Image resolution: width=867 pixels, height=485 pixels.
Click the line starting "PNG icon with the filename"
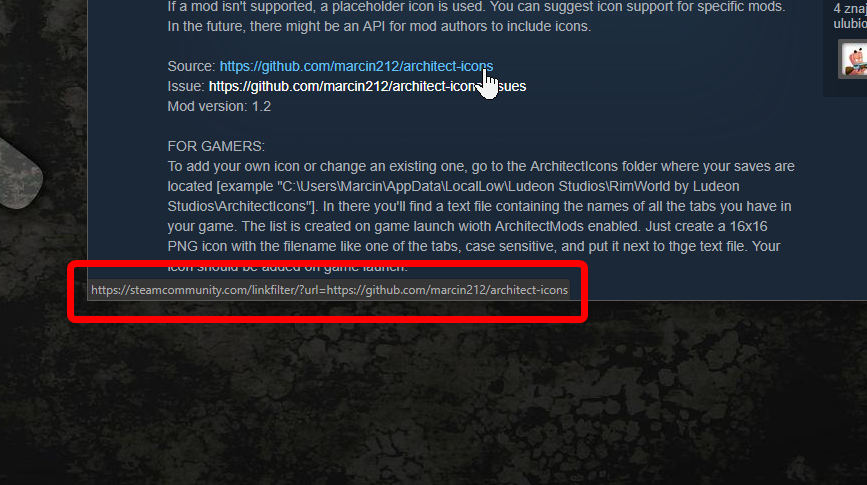[474, 246]
